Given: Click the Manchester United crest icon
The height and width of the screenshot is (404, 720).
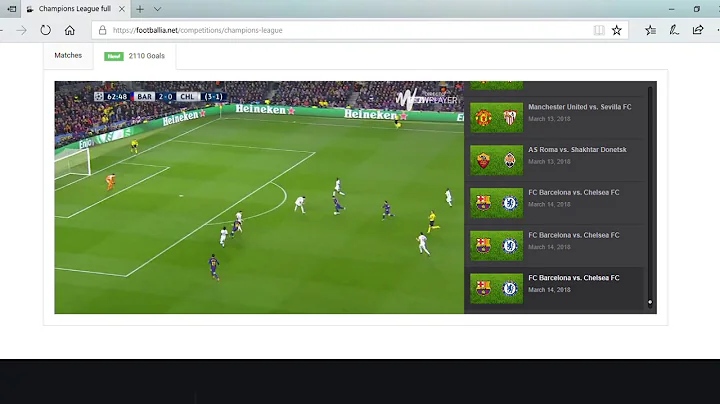Looking at the screenshot, I should click(x=483, y=118).
